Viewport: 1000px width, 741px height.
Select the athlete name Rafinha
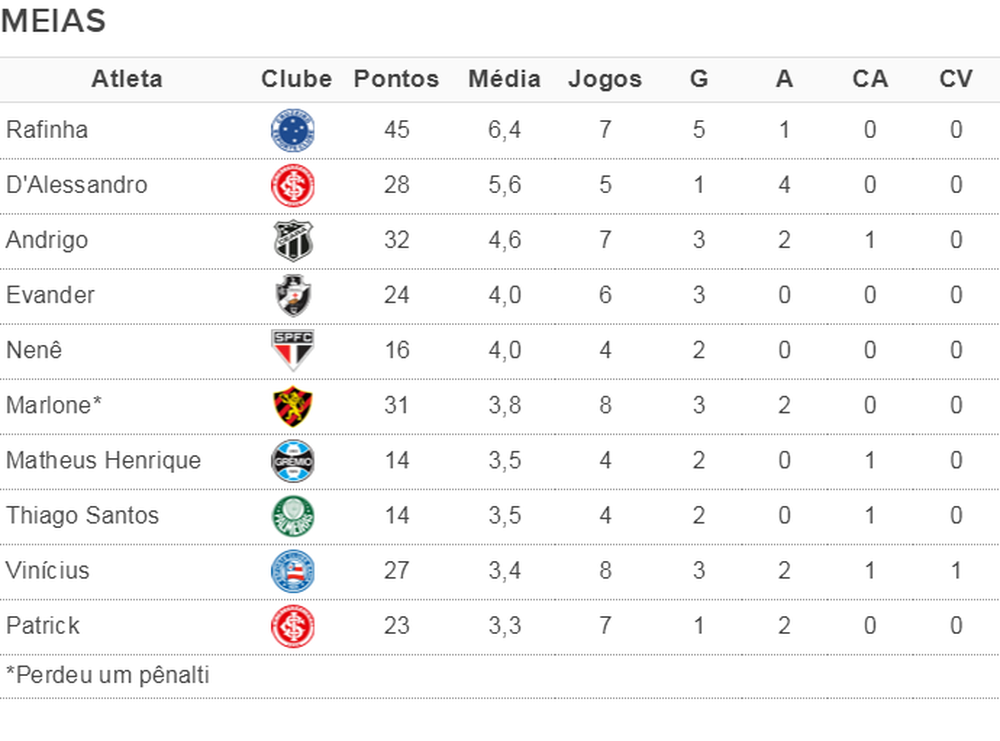pos(47,130)
